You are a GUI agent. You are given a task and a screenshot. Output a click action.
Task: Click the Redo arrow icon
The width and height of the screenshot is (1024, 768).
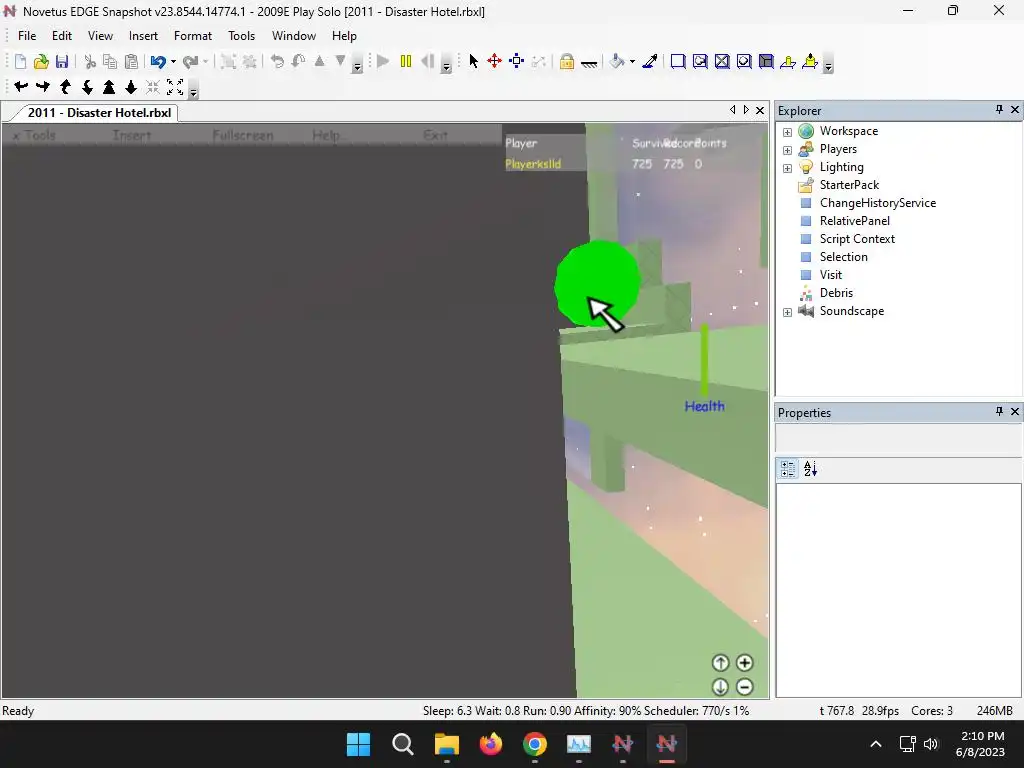190,61
